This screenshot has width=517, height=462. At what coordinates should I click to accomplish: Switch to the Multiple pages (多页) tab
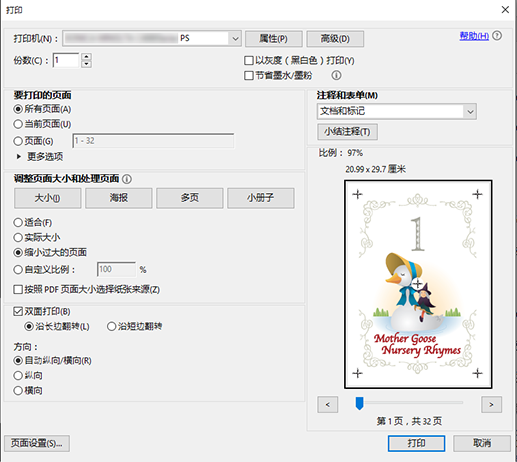click(190, 198)
